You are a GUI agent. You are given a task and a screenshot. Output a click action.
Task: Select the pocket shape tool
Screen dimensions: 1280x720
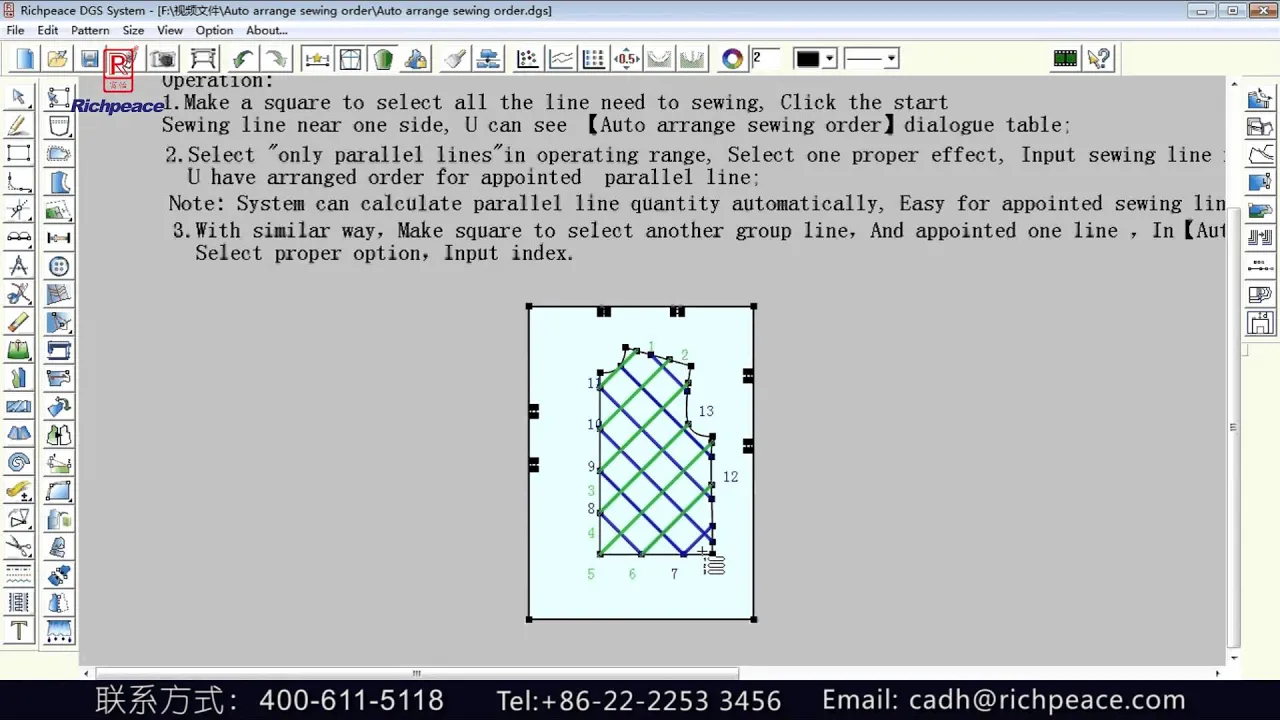[59, 125]
